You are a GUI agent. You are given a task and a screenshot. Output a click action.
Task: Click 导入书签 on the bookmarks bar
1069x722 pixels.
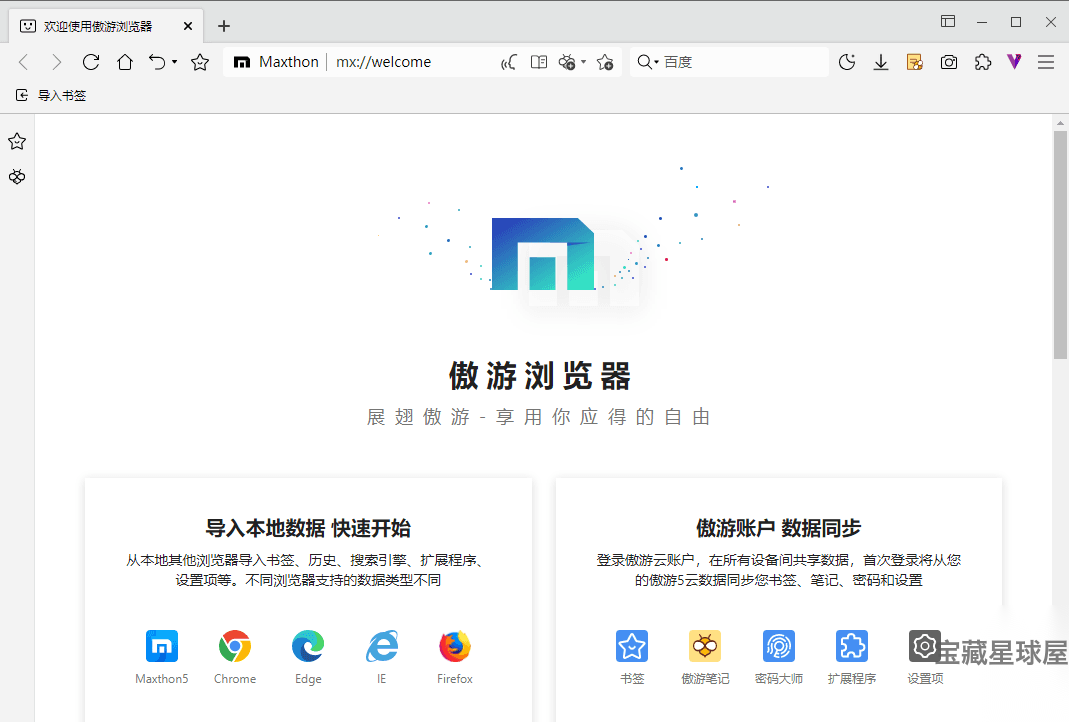point(51,95)
